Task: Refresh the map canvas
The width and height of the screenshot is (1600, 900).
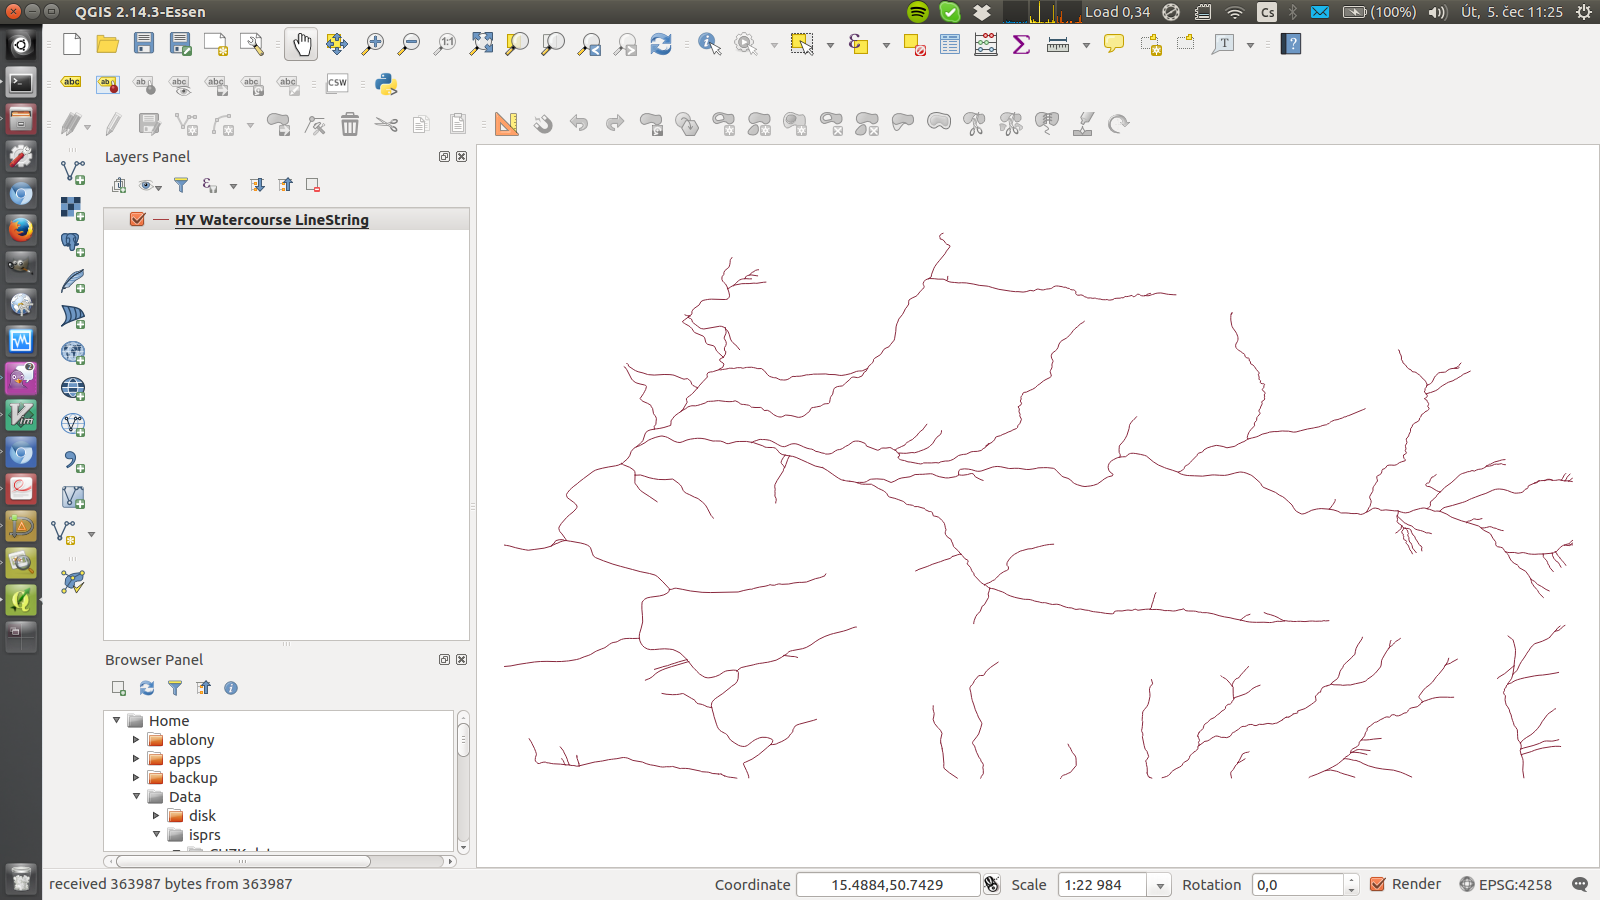Action: (661, 44)
